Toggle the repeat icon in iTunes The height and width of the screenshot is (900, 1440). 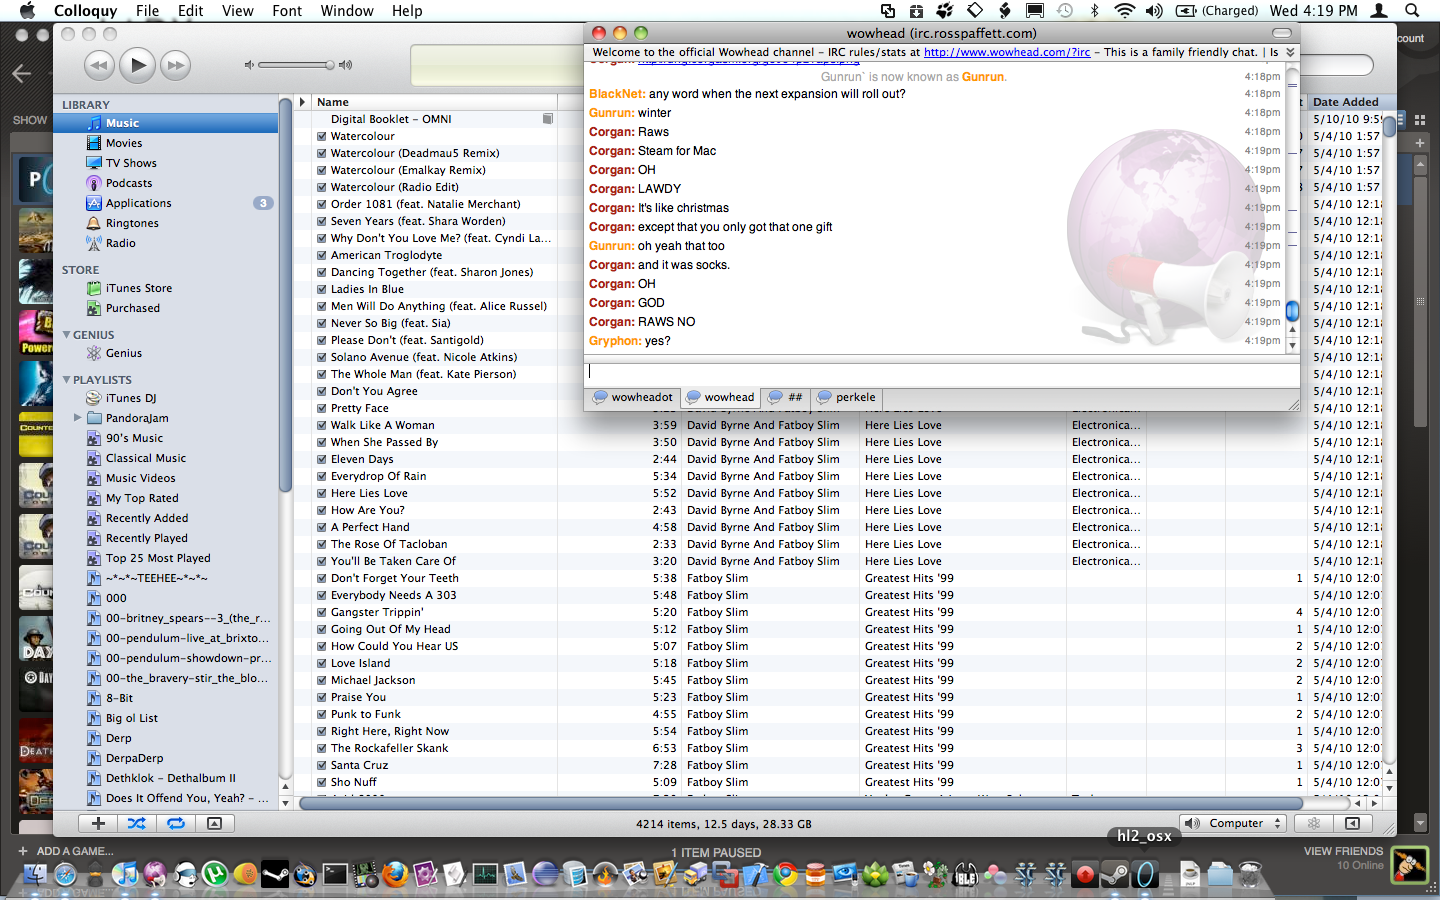pos(176,823)
